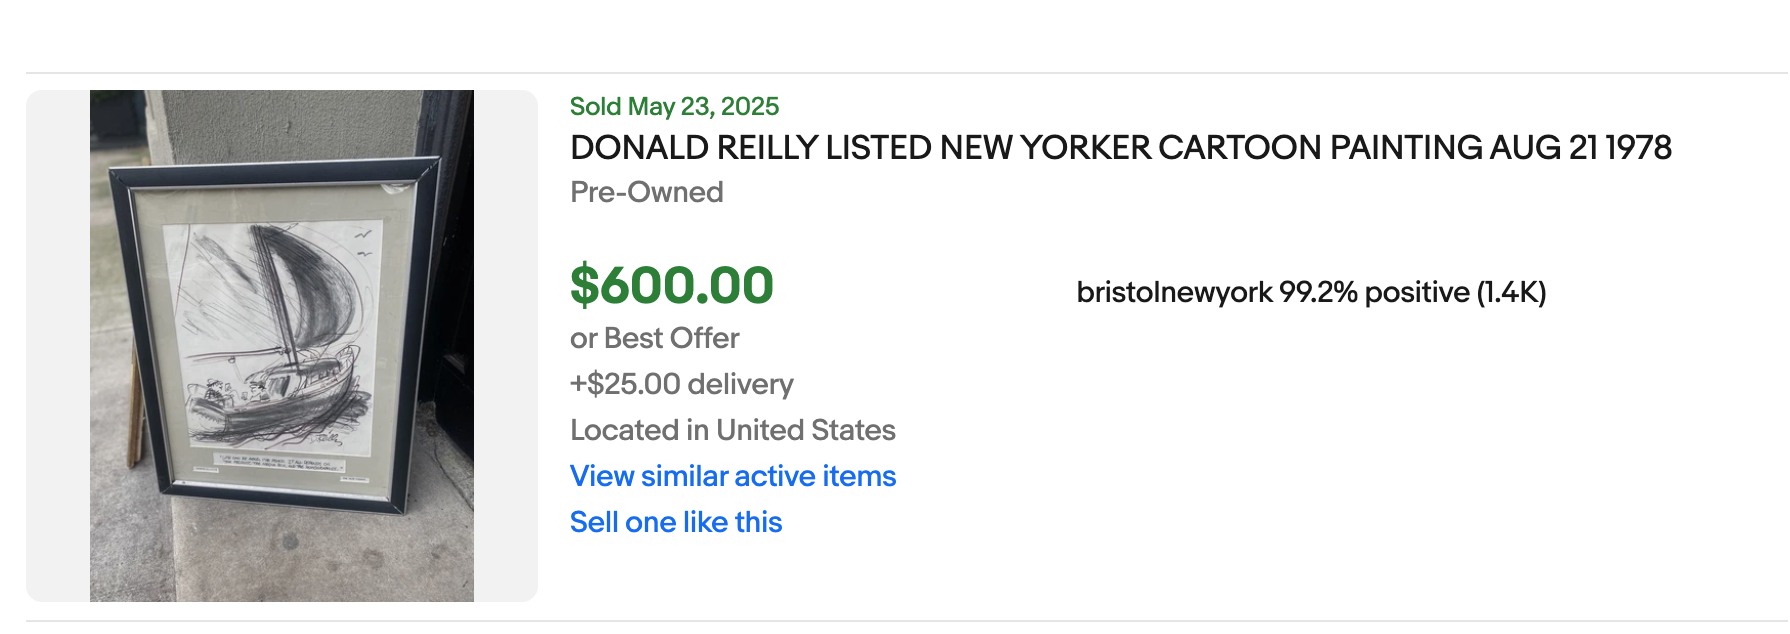Image resolution: width=1790 pixels, height=634 pixels.
Task: Click the or Best Offer text
Action: pyautogui.click(x=654, y=338)
